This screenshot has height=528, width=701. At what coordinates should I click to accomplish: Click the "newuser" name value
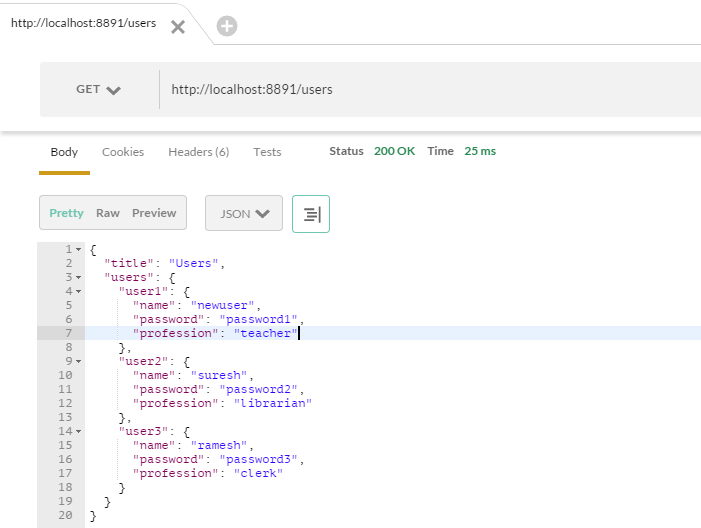point(222,305)
